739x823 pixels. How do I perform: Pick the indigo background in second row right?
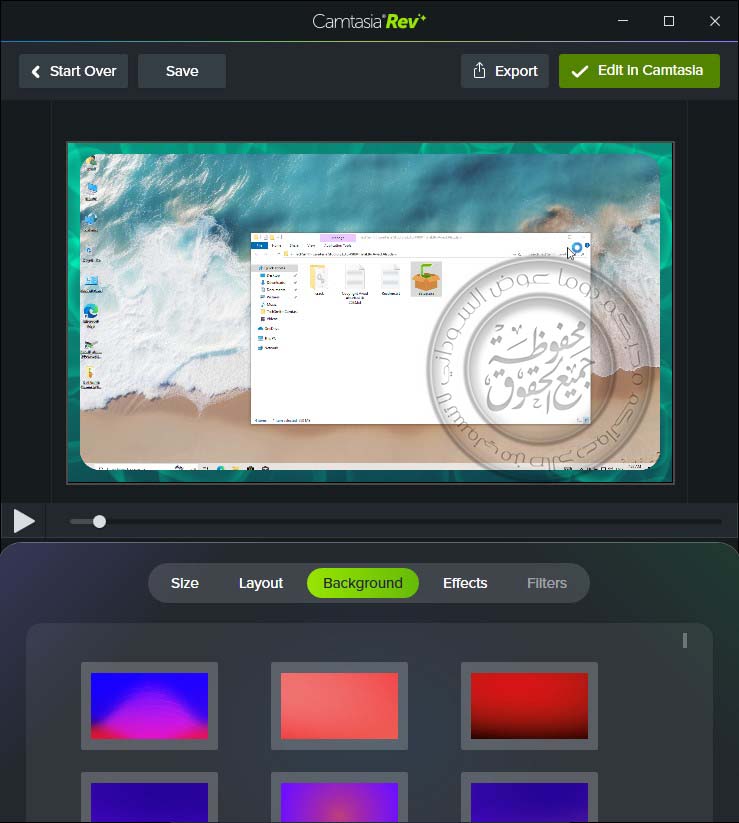pos(529,800)
